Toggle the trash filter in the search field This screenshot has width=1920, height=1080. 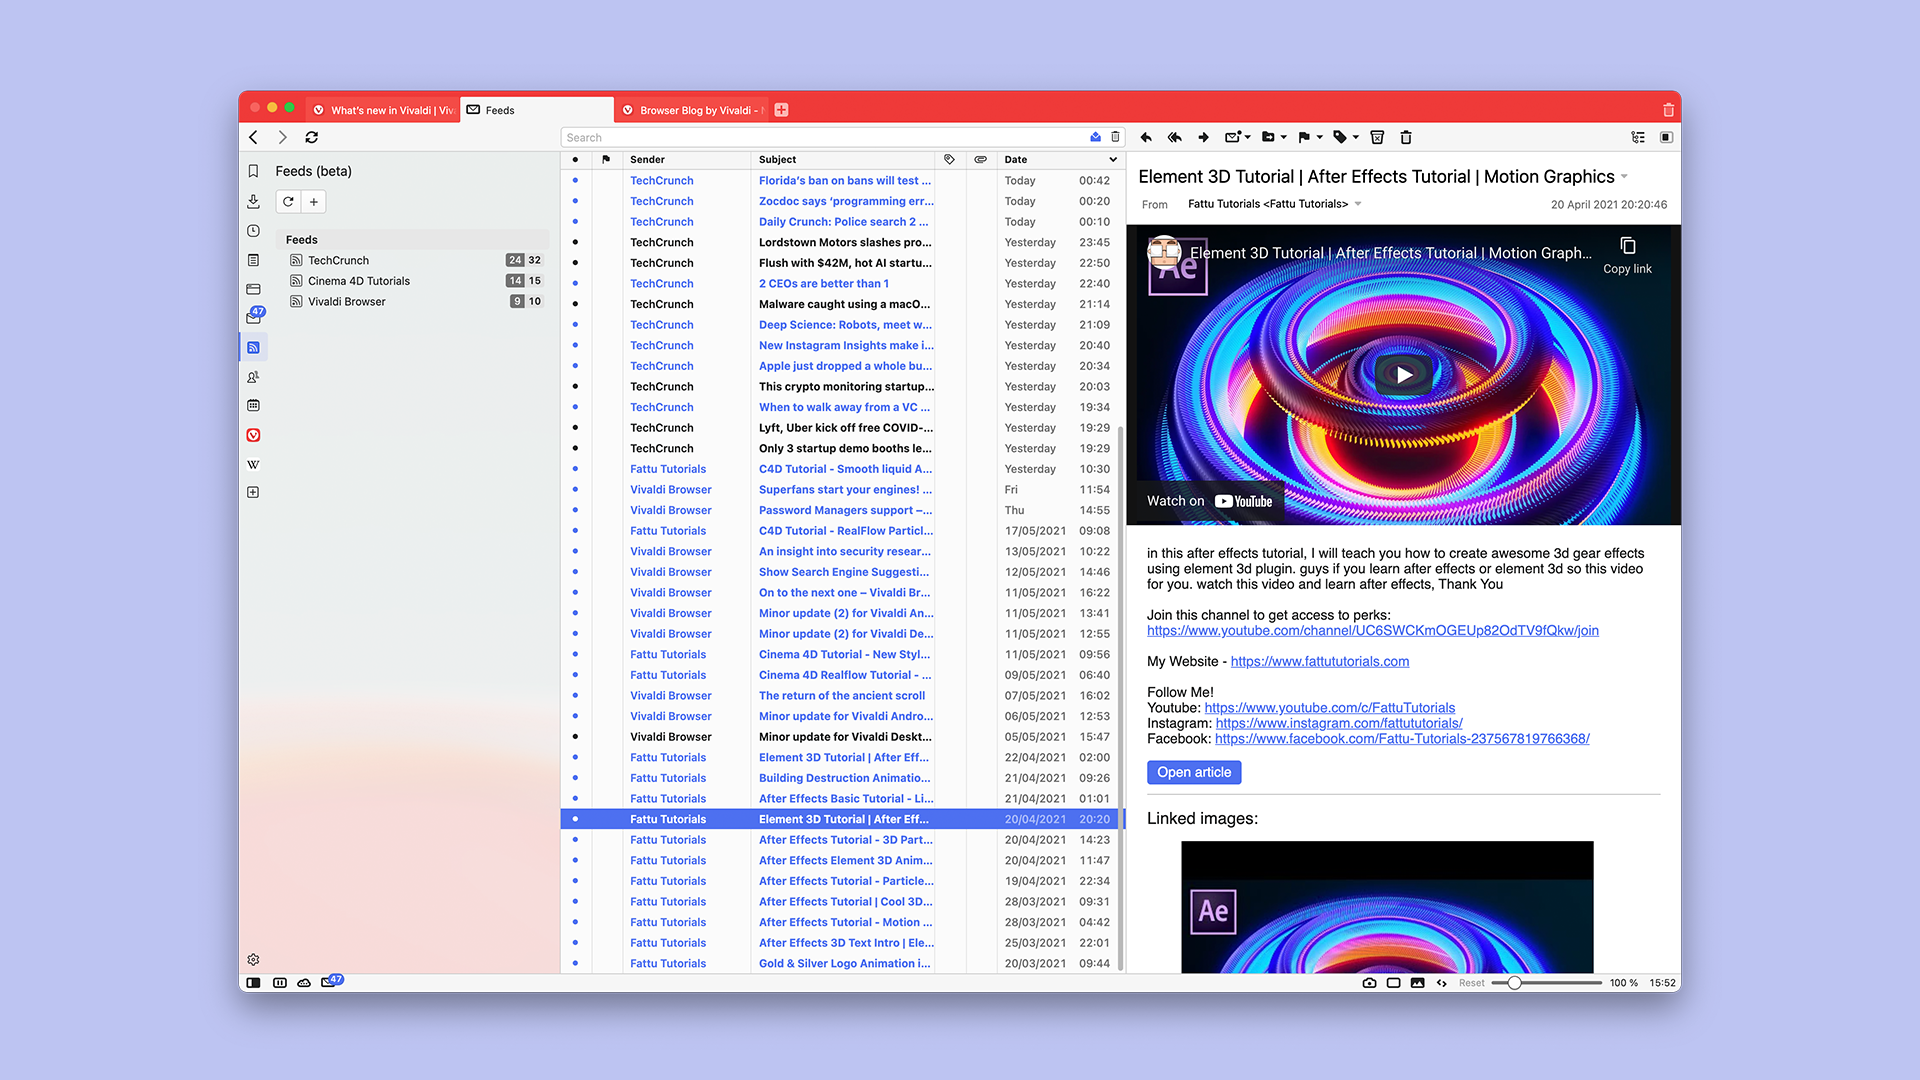[x=1116, y=137]
